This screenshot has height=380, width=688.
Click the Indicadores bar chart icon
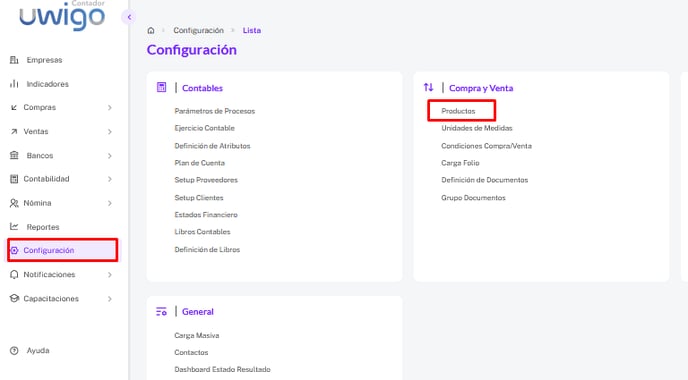click(14, 83)
